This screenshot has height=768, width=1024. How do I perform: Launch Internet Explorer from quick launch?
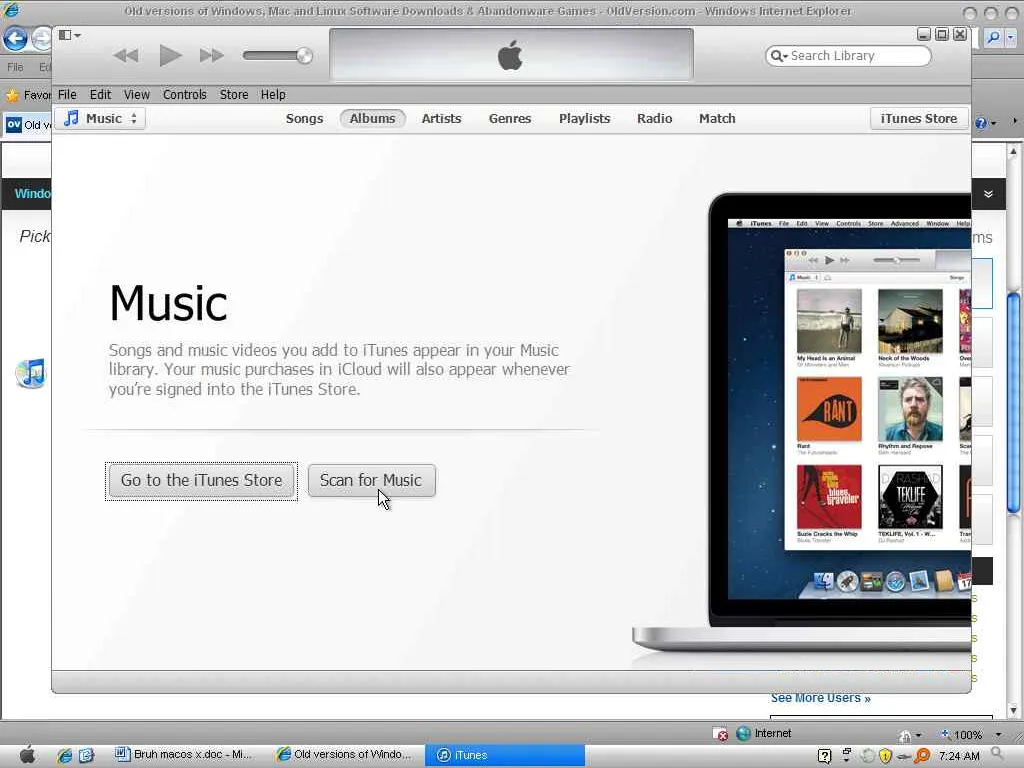[64, 756]
